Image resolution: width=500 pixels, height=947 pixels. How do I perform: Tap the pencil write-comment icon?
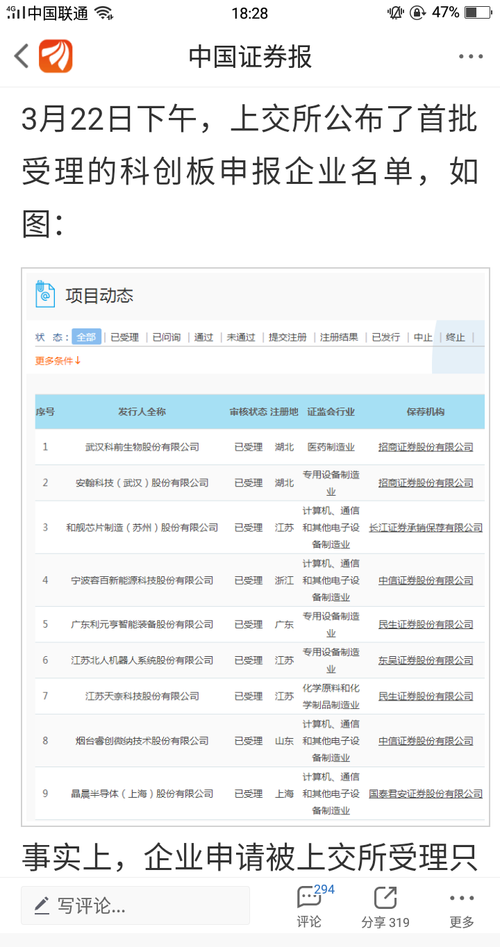(41, 905)
